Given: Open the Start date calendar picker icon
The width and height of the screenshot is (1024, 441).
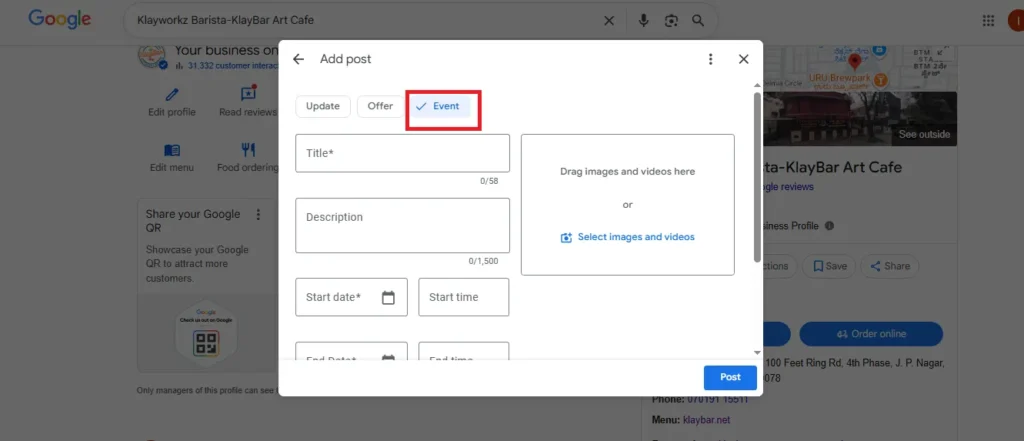Looking at the screenshot, I should [x=388, y=297].
